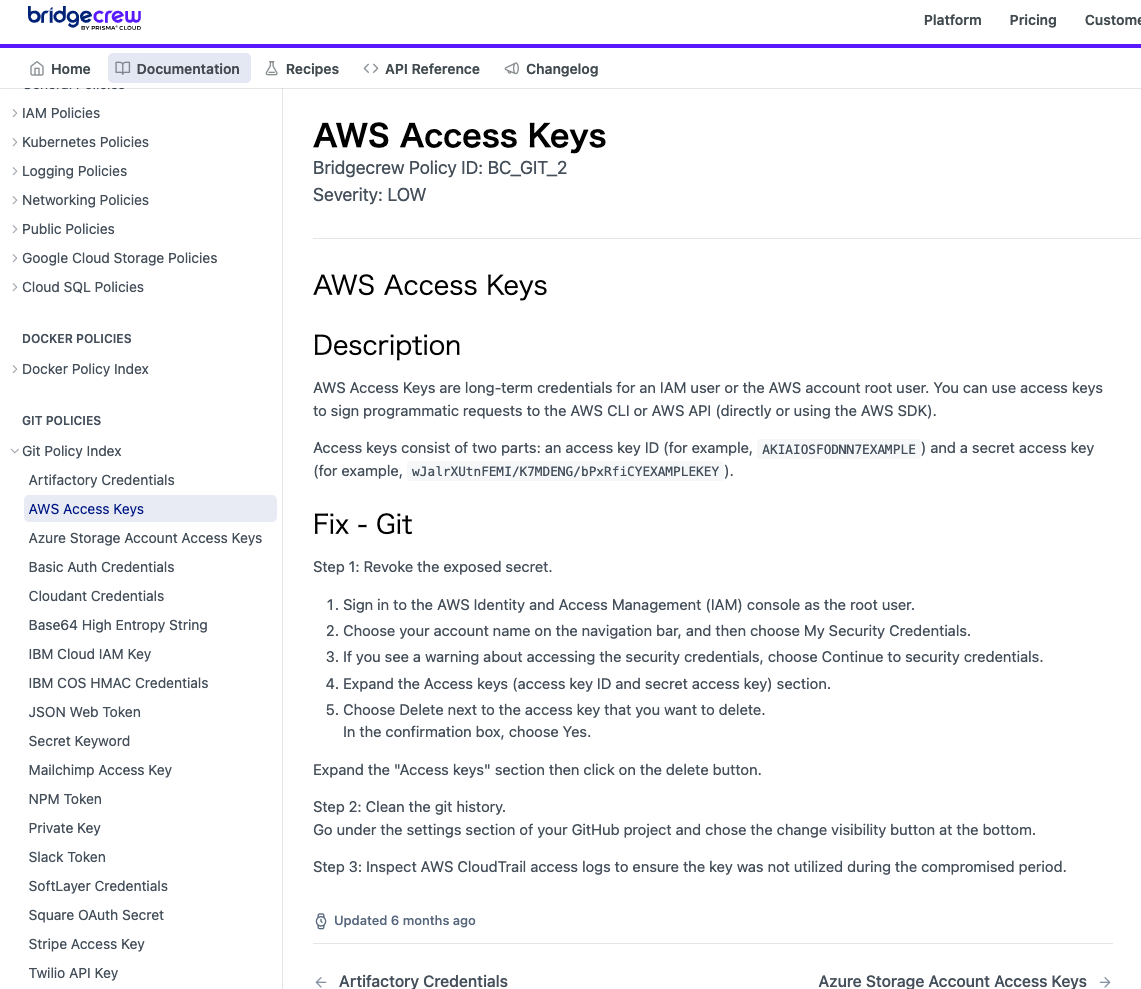Click the Description heading
The width and height of the screenshot is (1141, 989).
pos(386,346)
